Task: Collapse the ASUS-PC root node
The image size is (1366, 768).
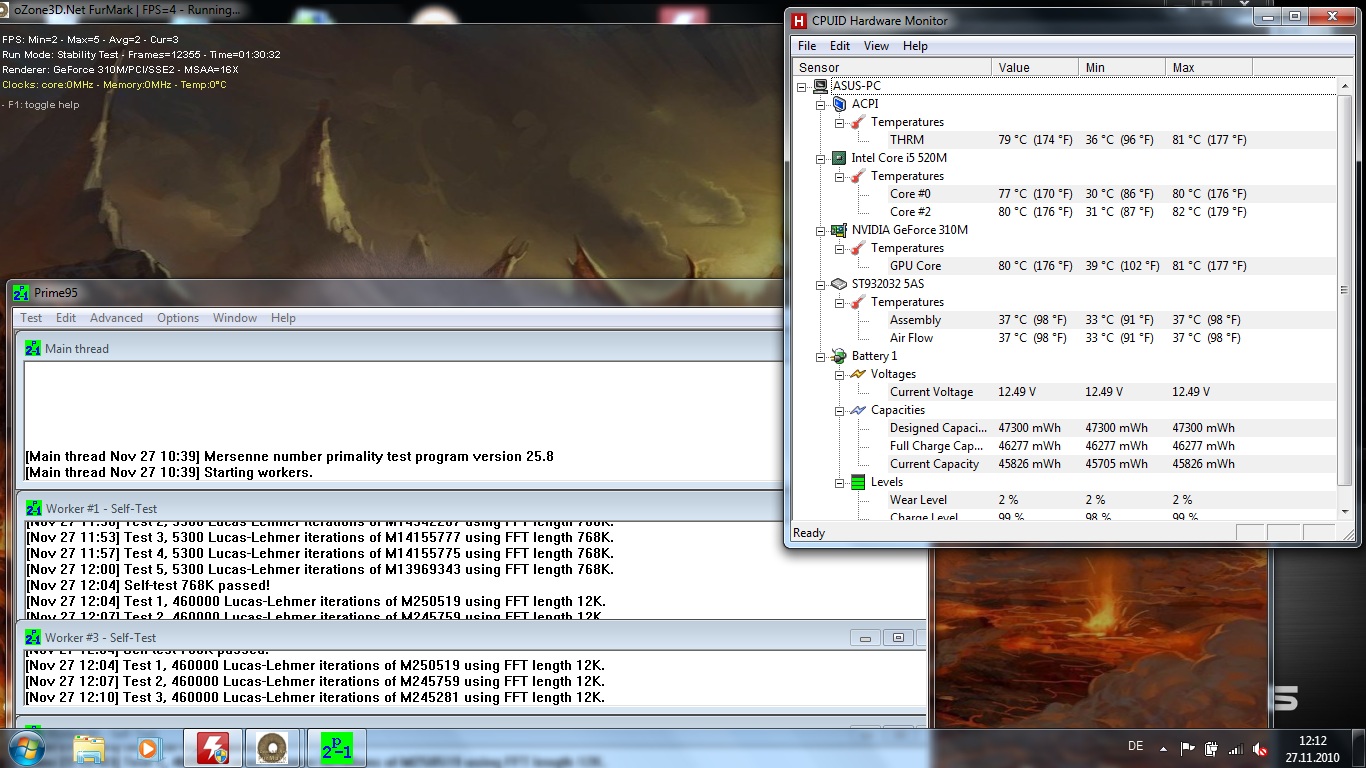Action: coord(802,86)
